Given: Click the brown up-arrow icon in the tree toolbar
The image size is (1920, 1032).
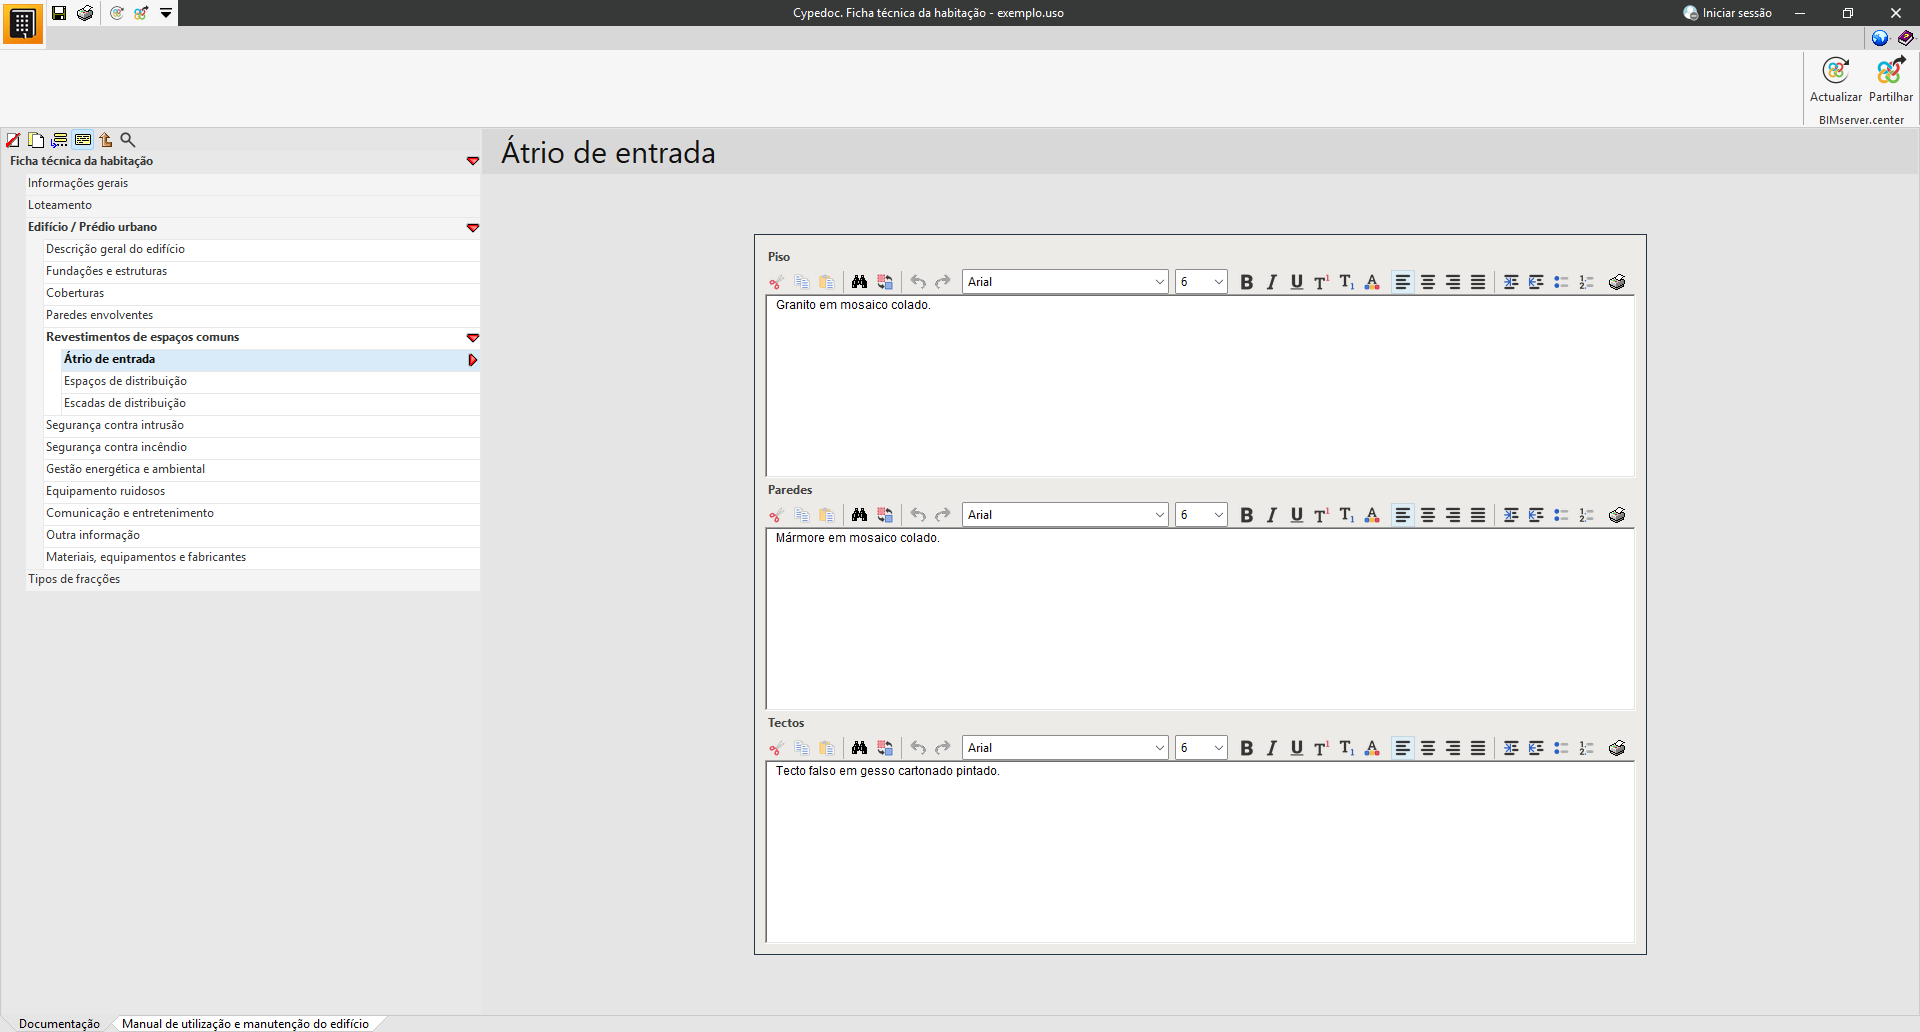Looking at the screenshot, I should (x=105, y=140).
